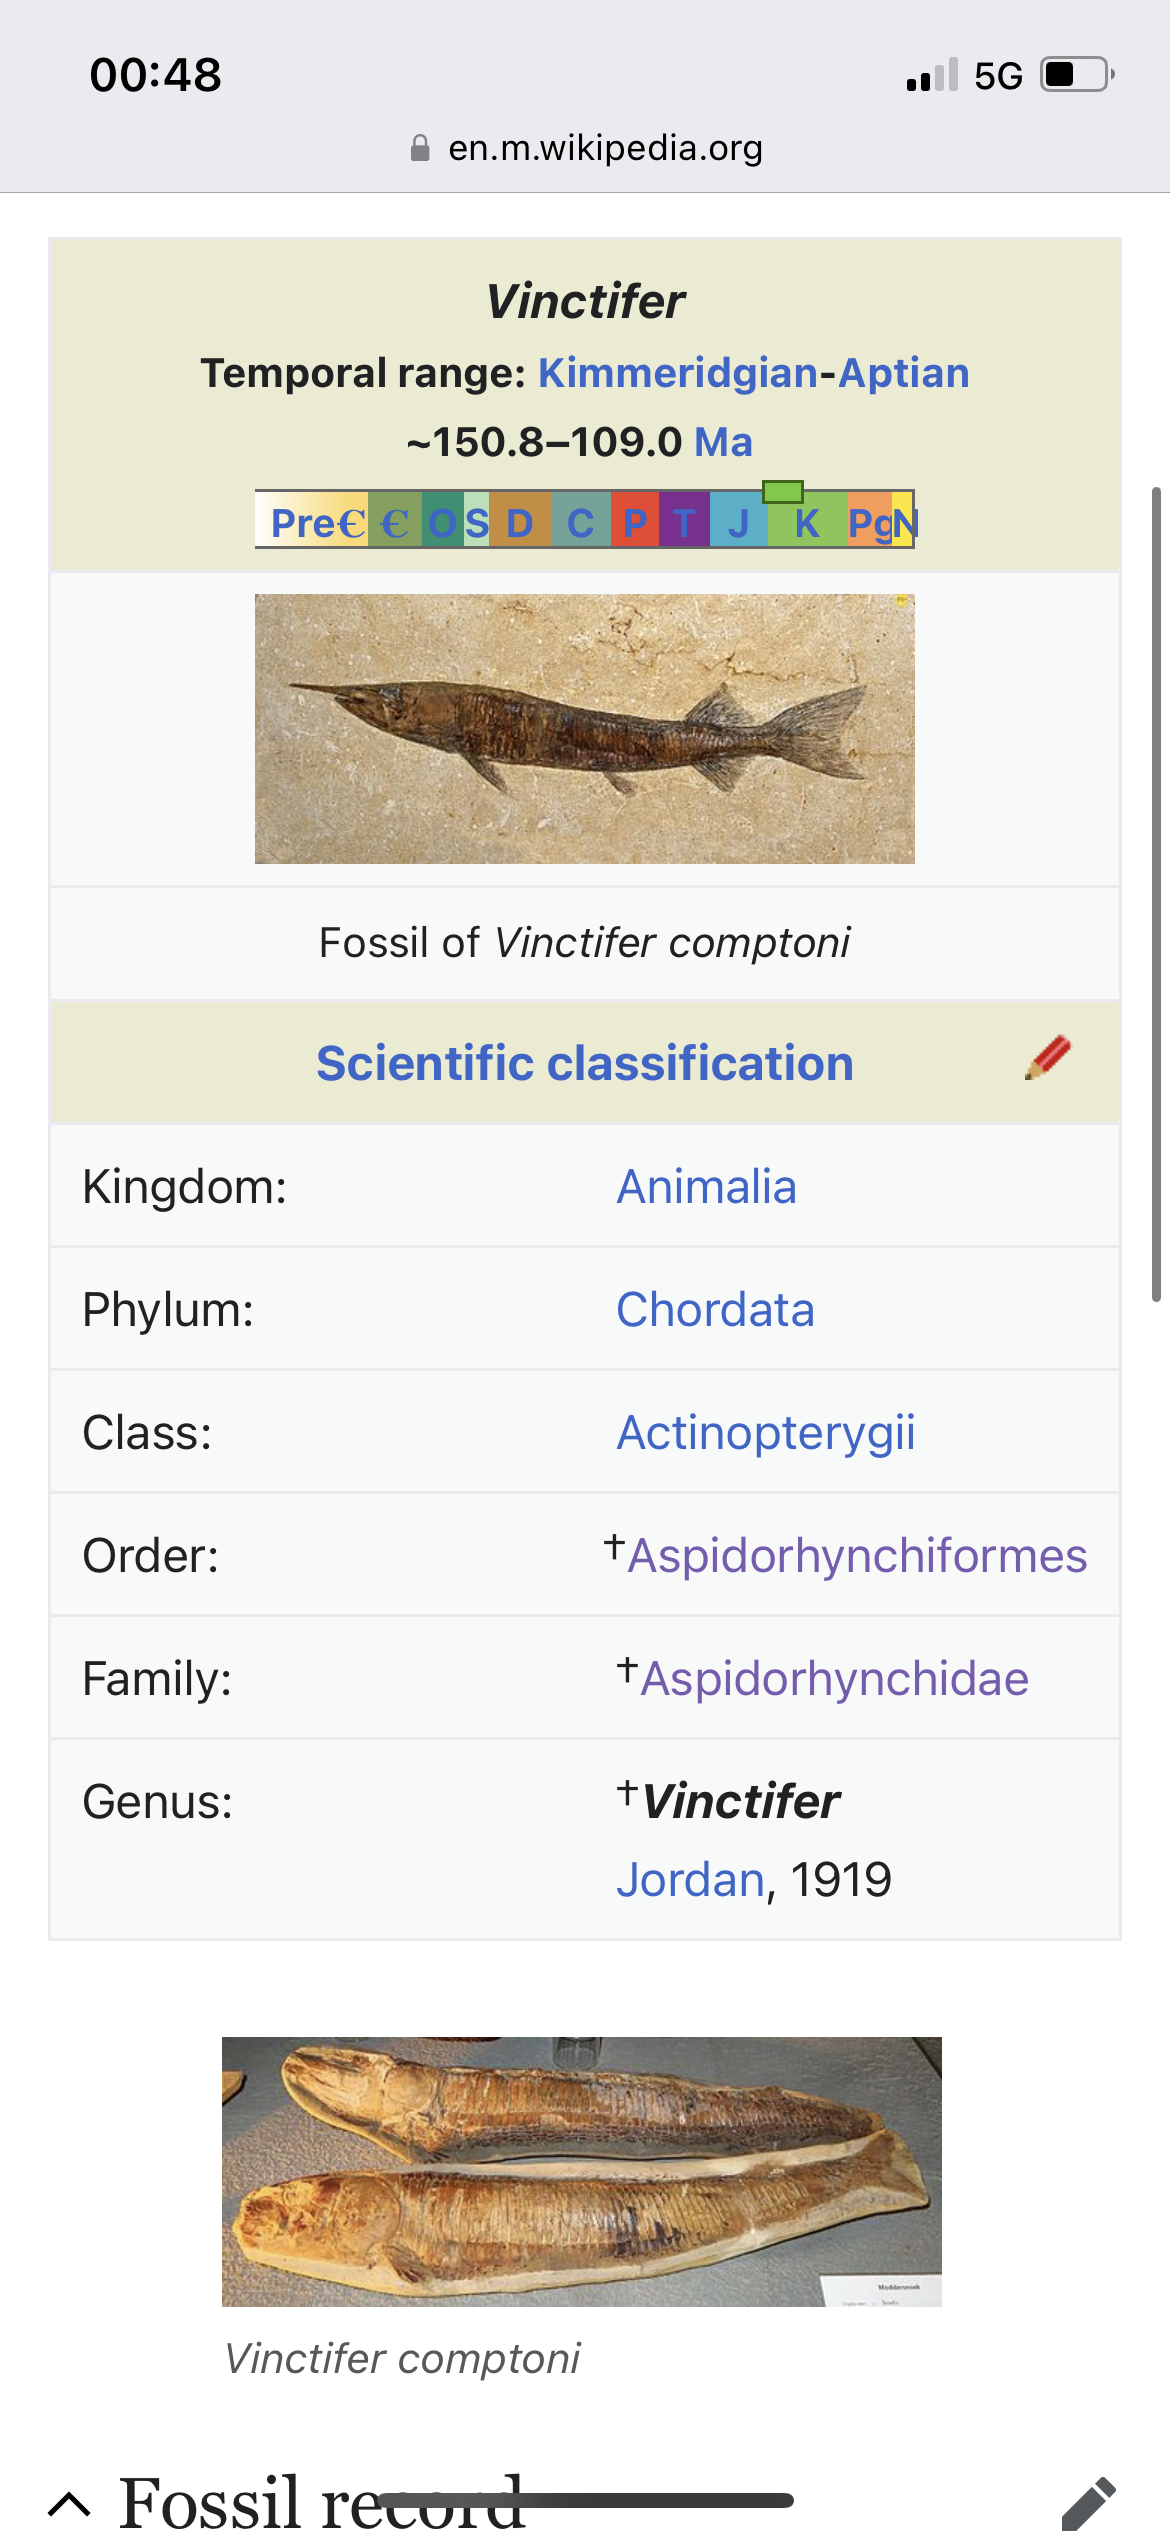
Task: Select the PreЄ segment of the timeline
Action: pos(317,523)
